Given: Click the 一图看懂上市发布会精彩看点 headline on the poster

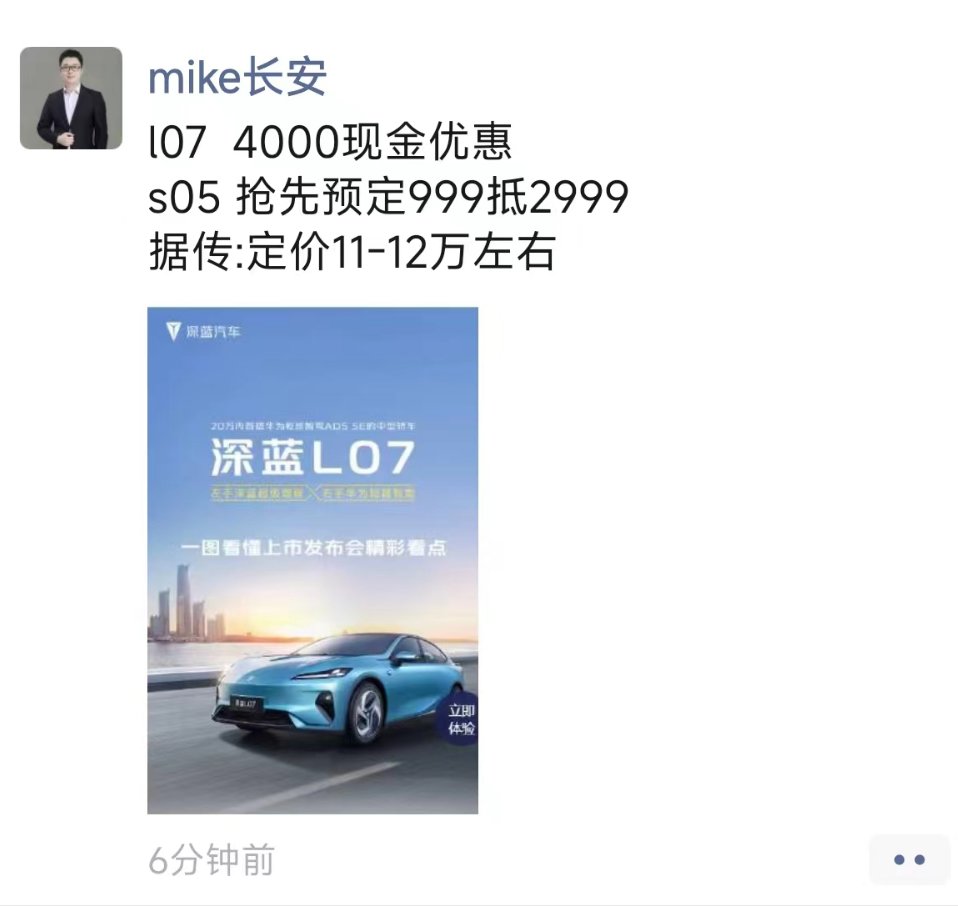Looking at the screenshot, I should (313, 547).
